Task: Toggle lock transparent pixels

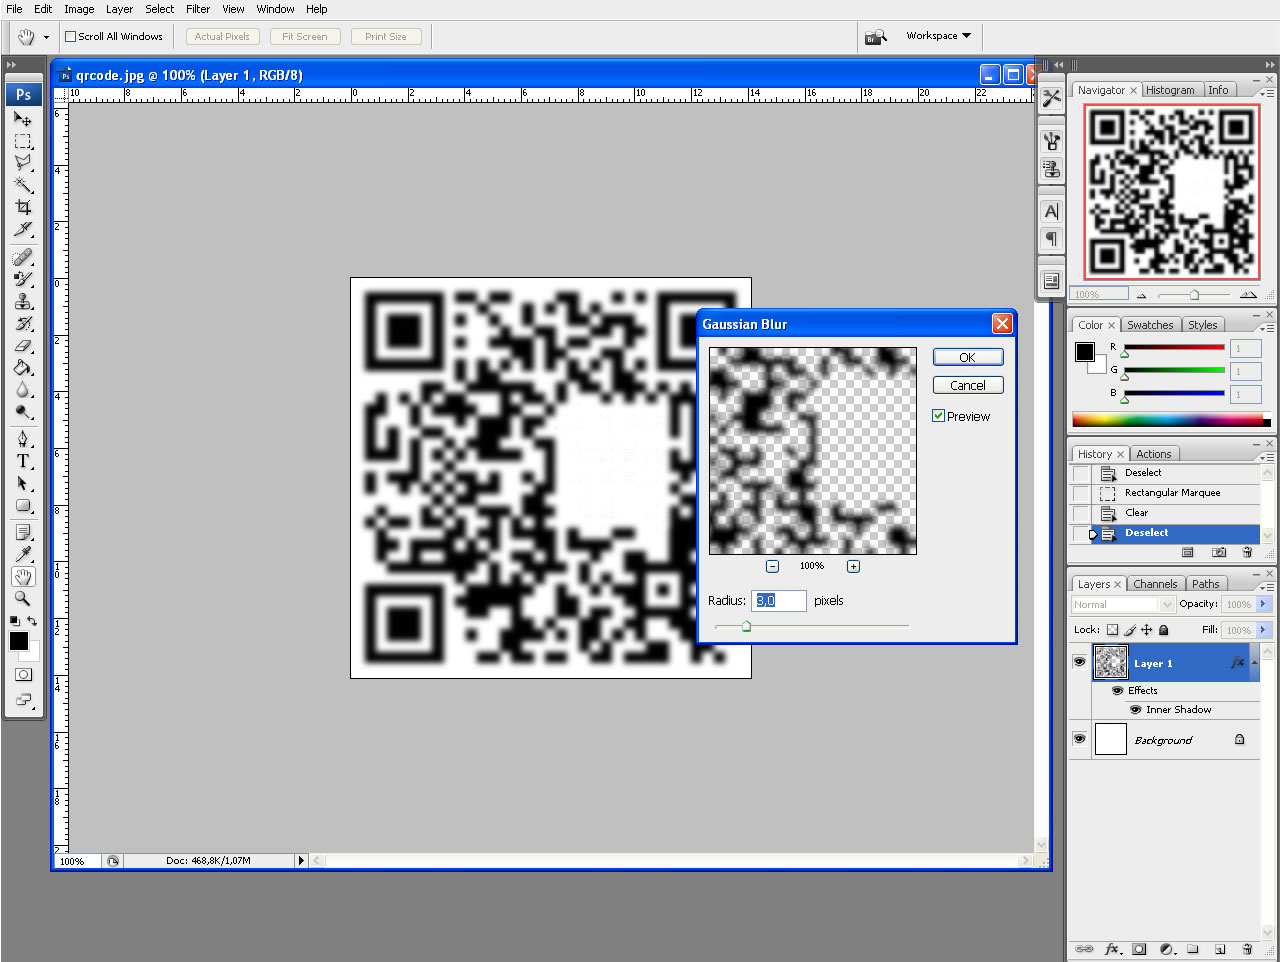Action: point(1112,630)
